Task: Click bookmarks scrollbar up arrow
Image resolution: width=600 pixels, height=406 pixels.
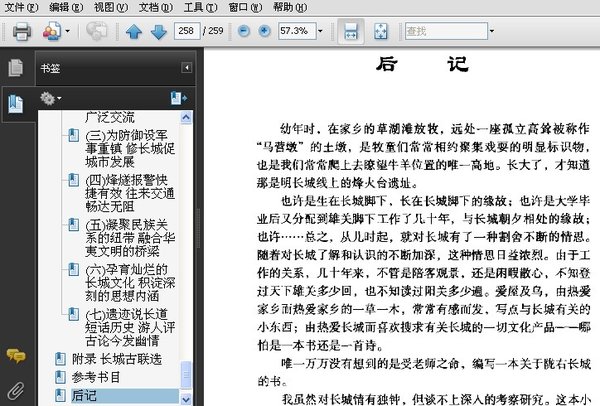Action: tap(186, 117)
